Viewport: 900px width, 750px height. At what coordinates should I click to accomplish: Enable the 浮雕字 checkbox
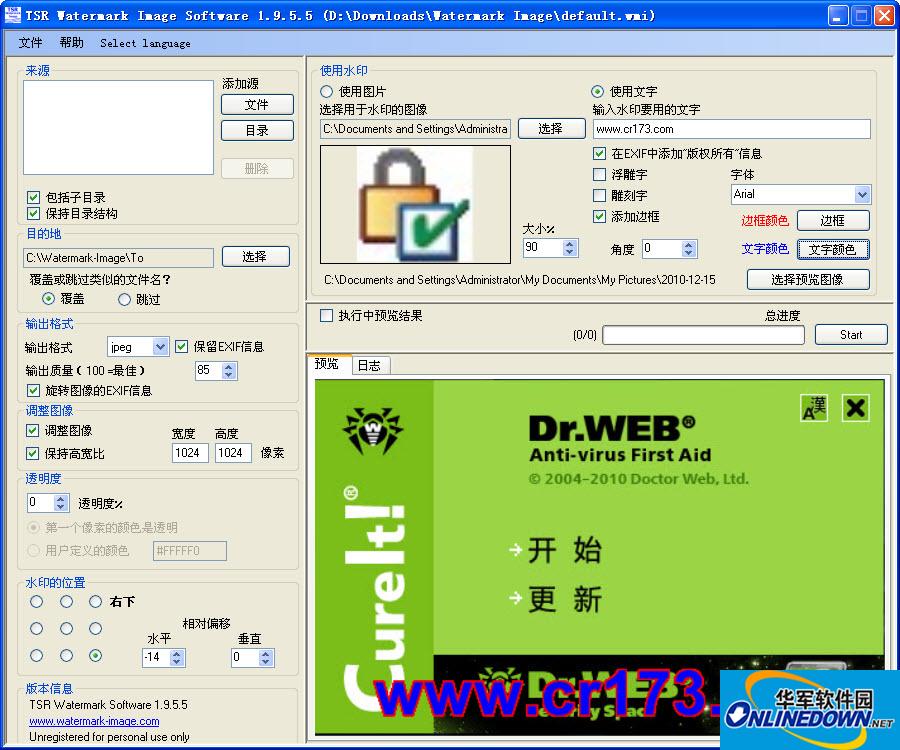599,174
